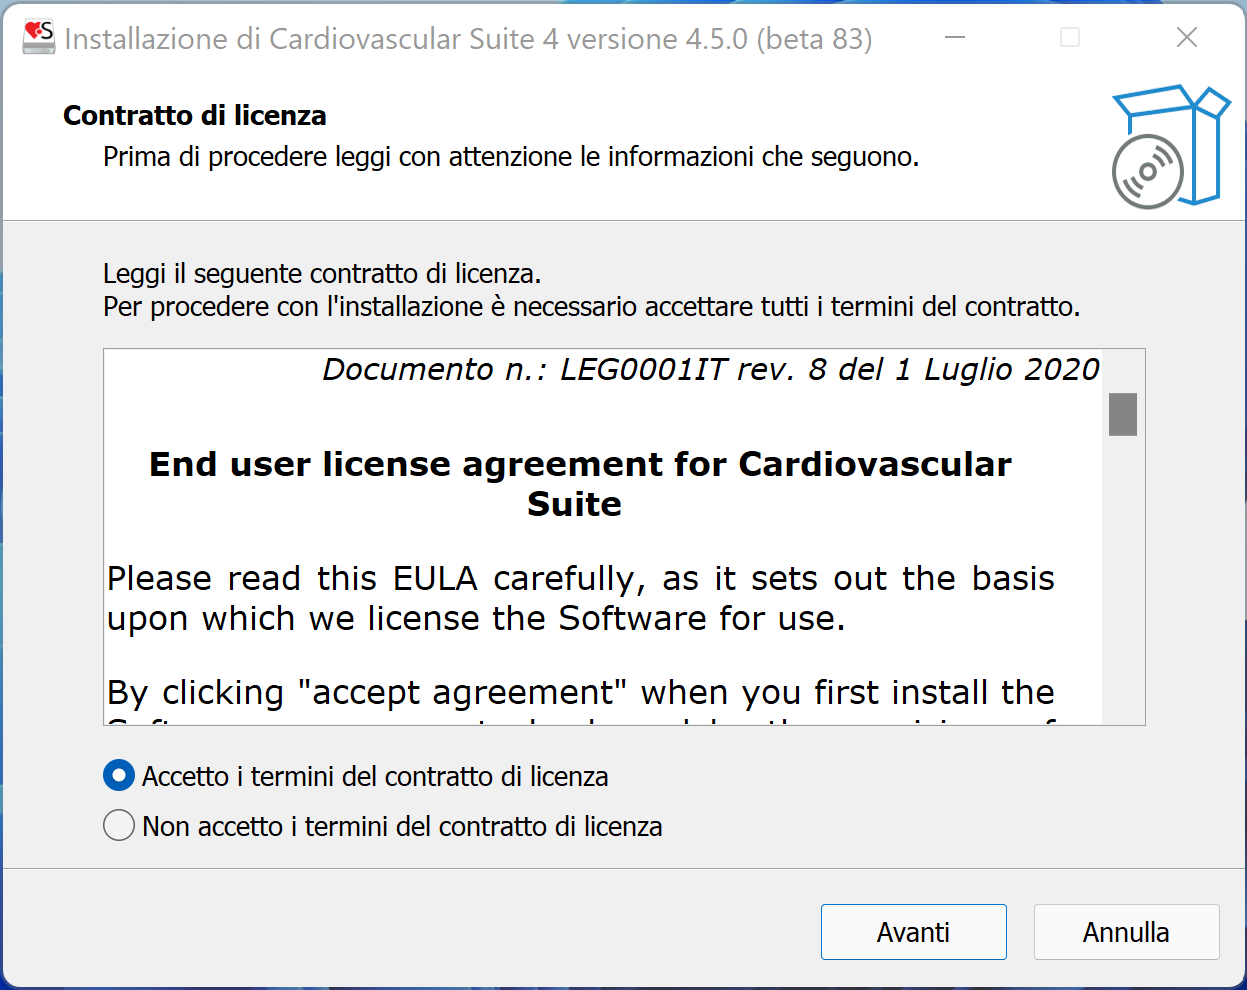Image resolution: width=1247 pixels, height=990 pixels.
Task: Minimize the installer window
Action: (955, 38)
